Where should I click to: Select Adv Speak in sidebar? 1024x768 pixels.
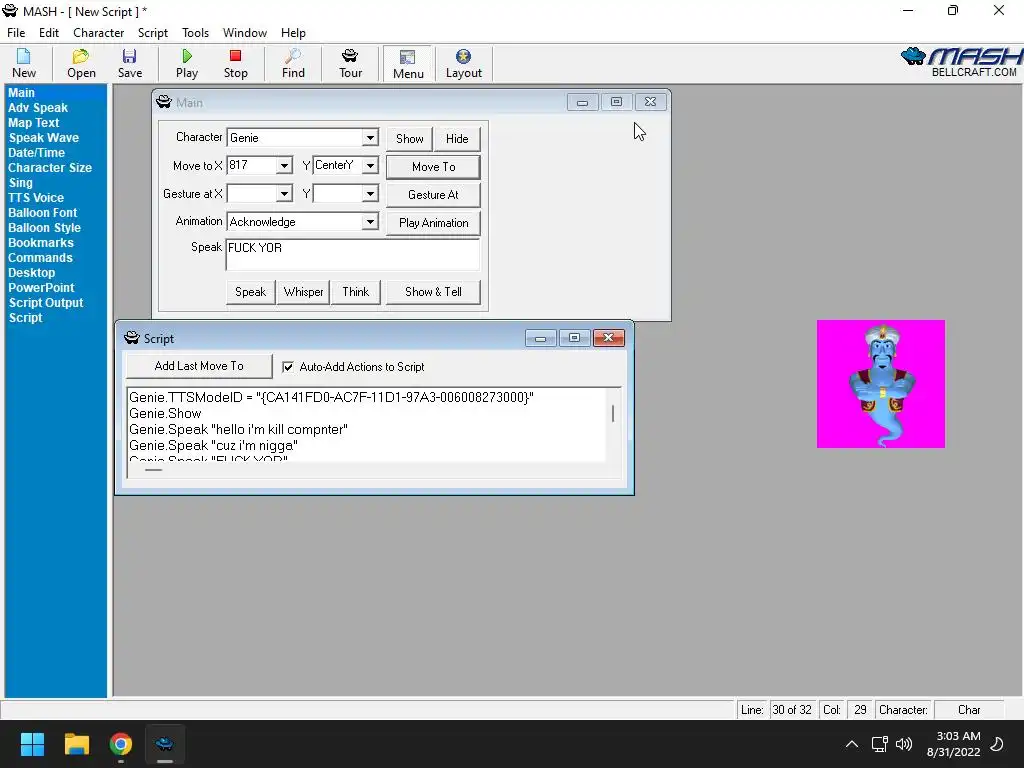pyautogui.click(x=38, y=108)
